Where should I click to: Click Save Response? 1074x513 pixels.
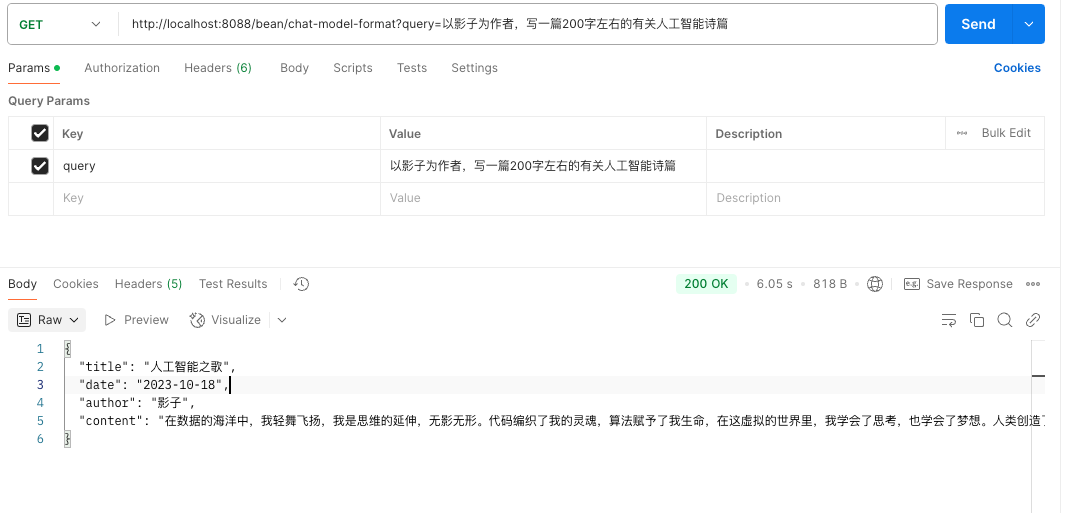(958, 284)
